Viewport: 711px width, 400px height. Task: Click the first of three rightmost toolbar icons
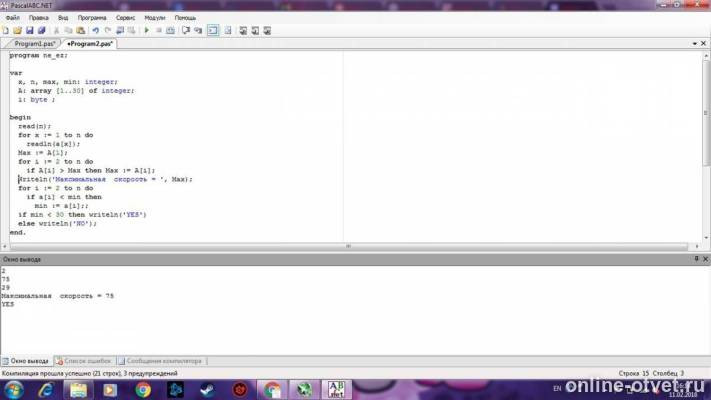click(243, 30)
